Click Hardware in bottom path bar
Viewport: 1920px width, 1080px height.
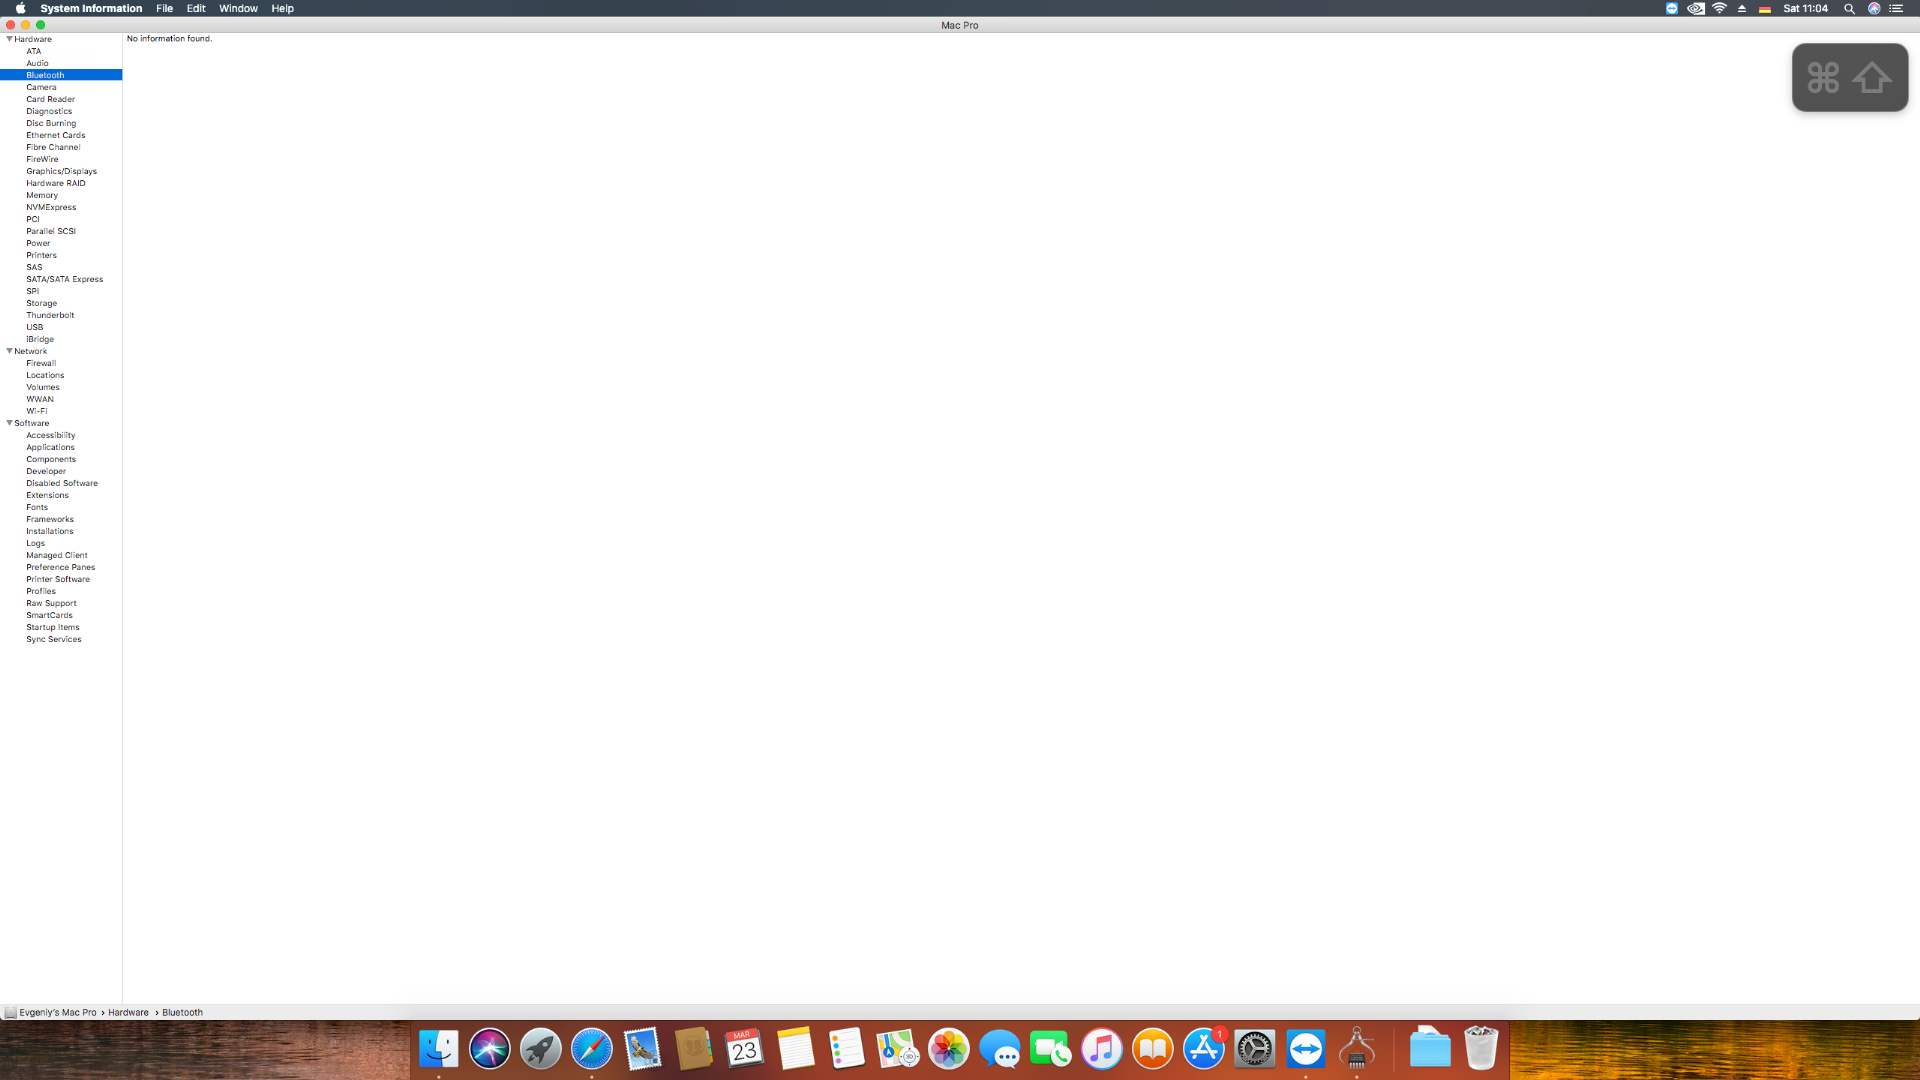(128, 1012)
